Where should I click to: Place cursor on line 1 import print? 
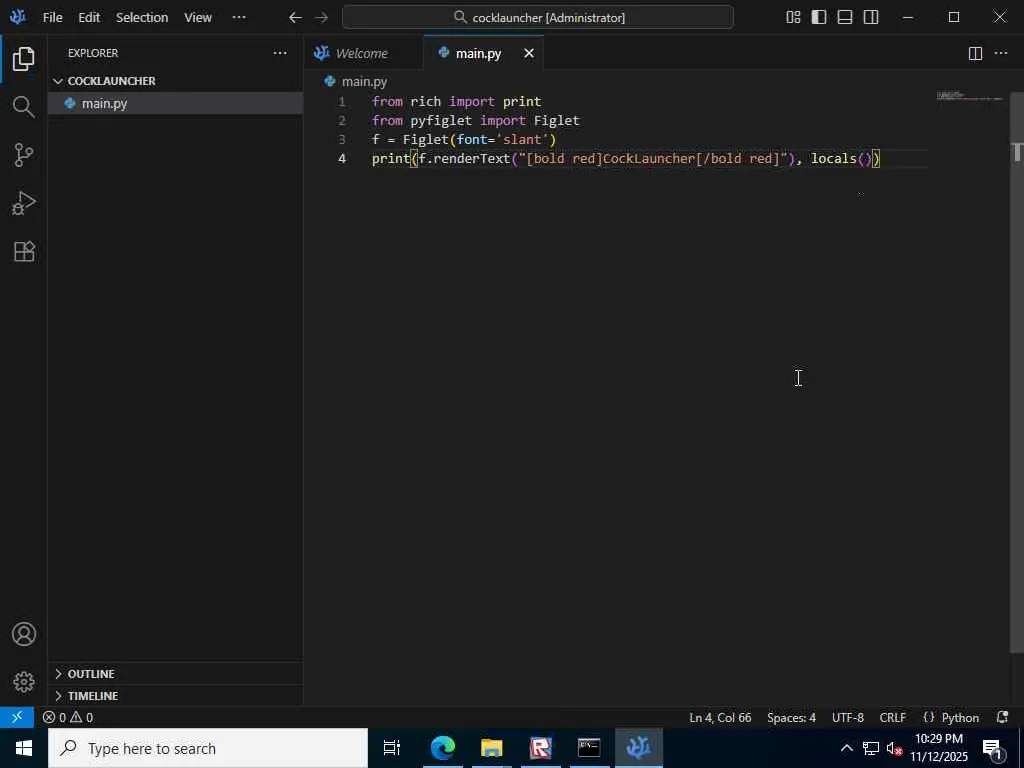[456, 101]
